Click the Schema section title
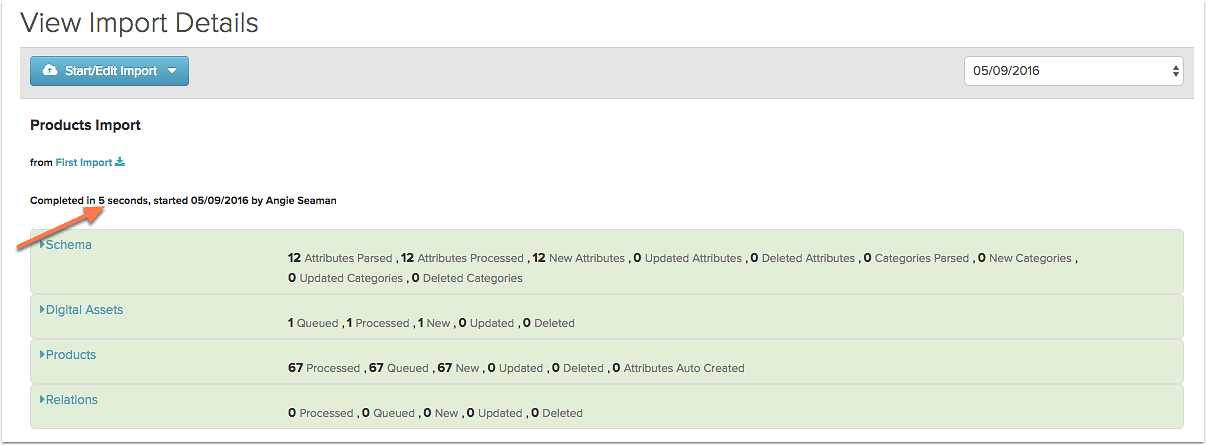1206x445 pixels. coord(68,245)
